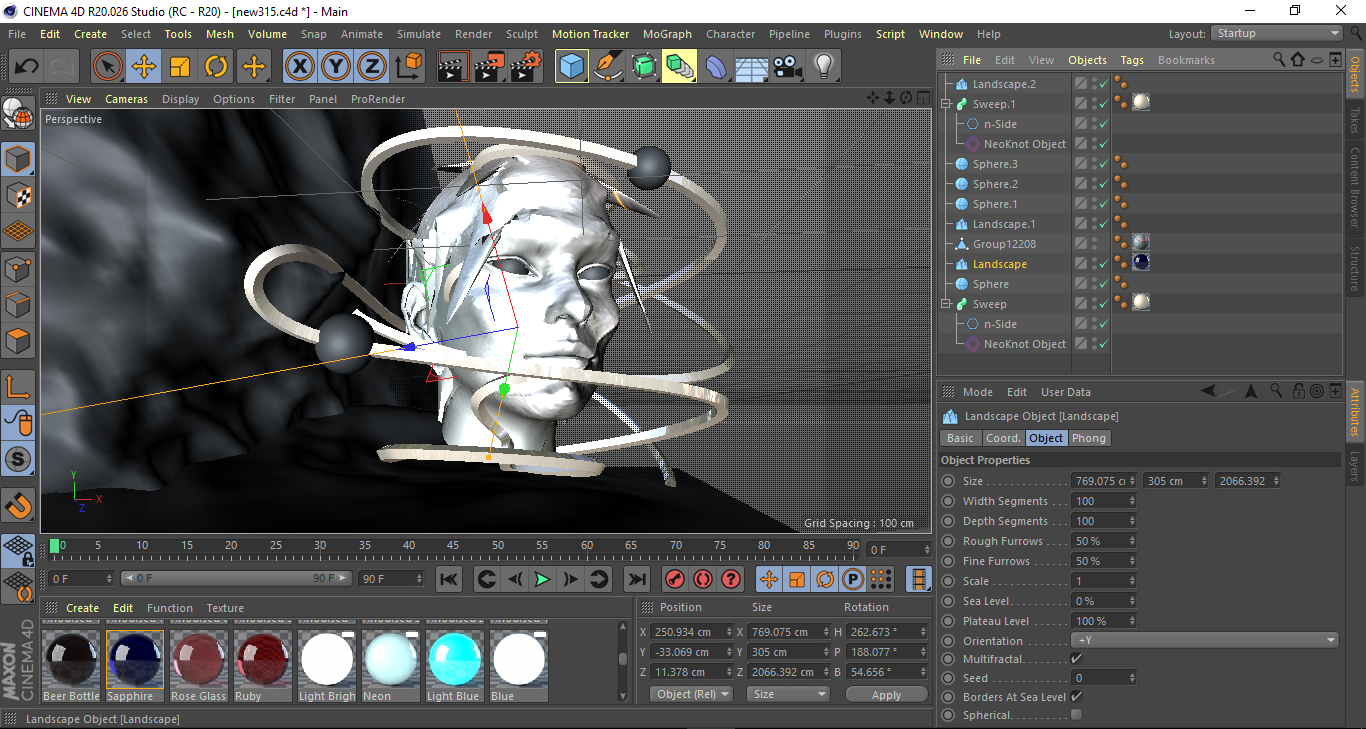Enable the Spherical checkbox
1366x729 pixels.
pyautogui.click(x=1076, y=715)
